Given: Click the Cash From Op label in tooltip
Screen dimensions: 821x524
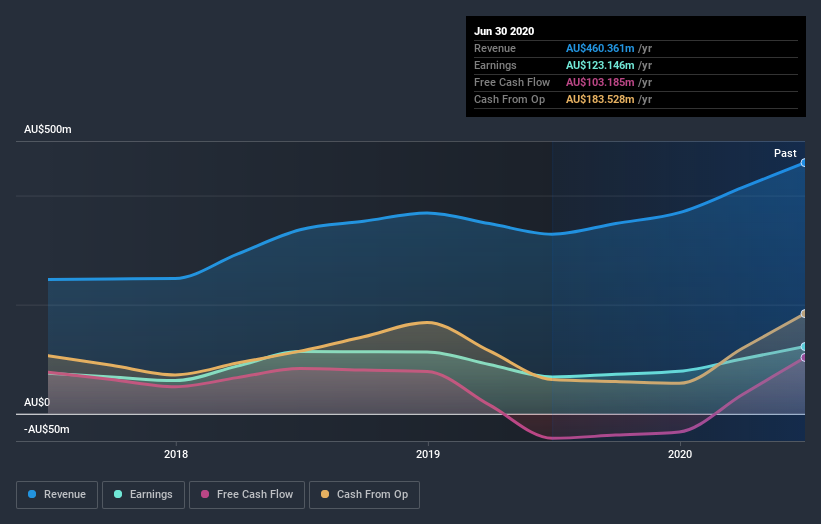Looking at the screenshot, I should (x=509, y=99).
